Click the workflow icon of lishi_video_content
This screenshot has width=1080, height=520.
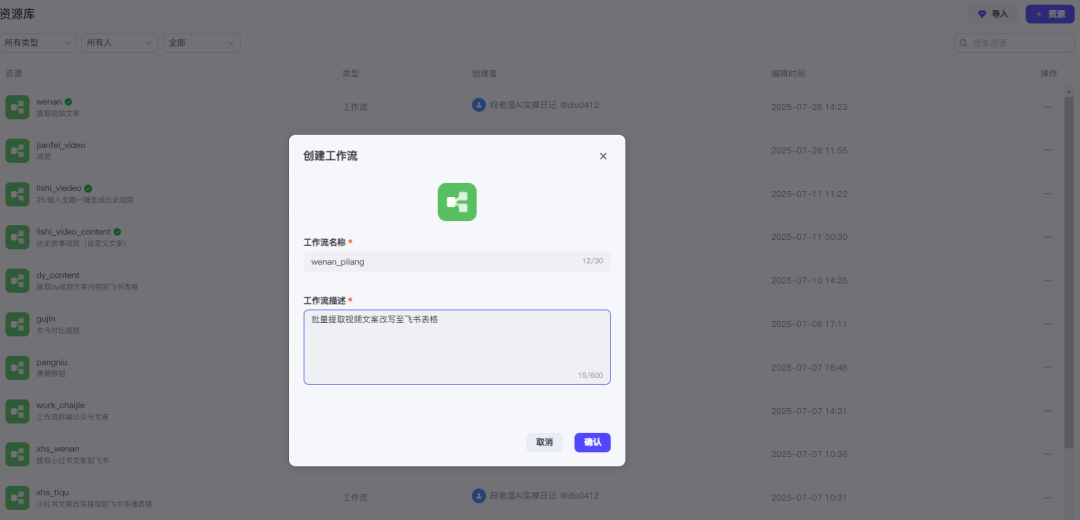(x=17, y=237)
